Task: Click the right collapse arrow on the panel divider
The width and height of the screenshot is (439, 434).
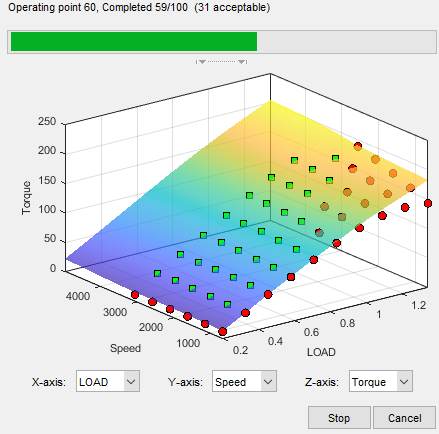Action: 242,62
